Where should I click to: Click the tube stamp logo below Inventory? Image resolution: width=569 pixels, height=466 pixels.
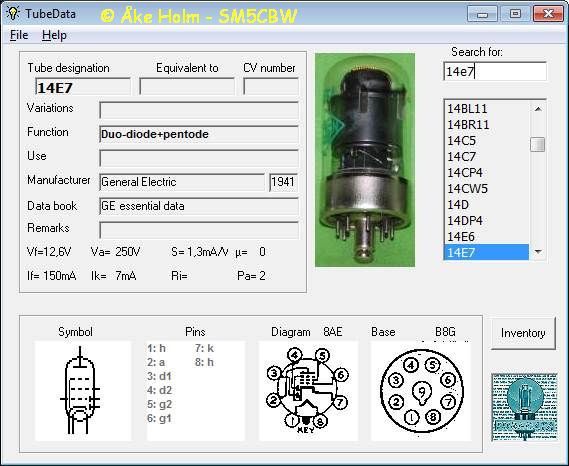click(x=524, y=407)
